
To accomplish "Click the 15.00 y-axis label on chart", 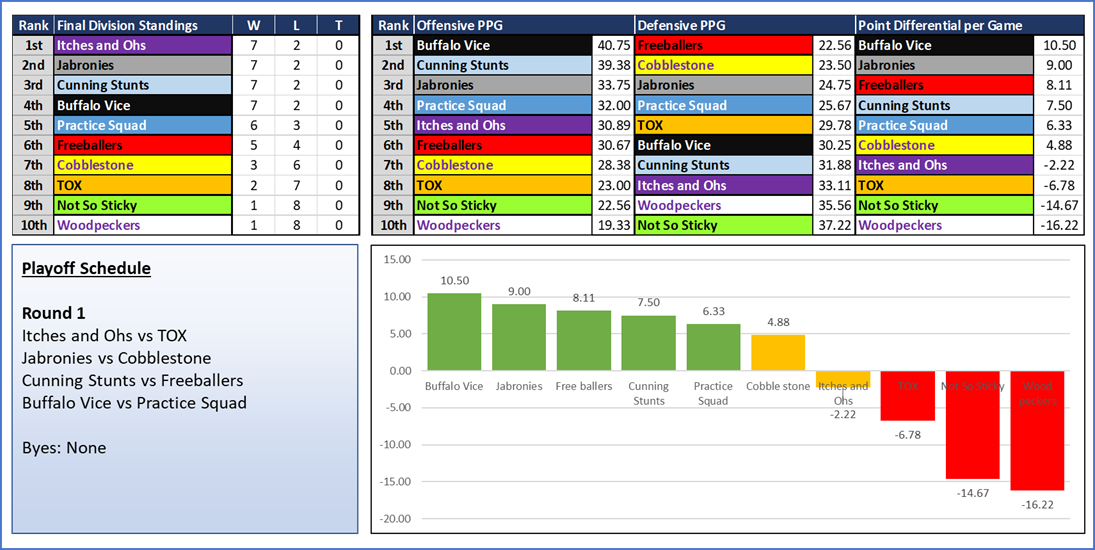I will (398, 259).
